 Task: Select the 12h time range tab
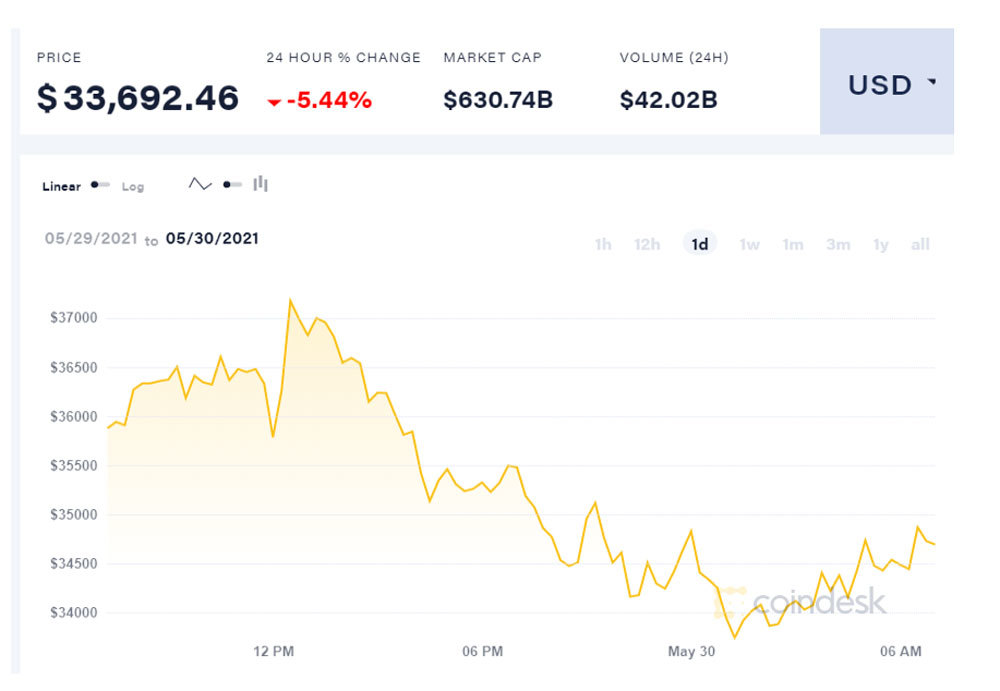[x=647, y=244]
